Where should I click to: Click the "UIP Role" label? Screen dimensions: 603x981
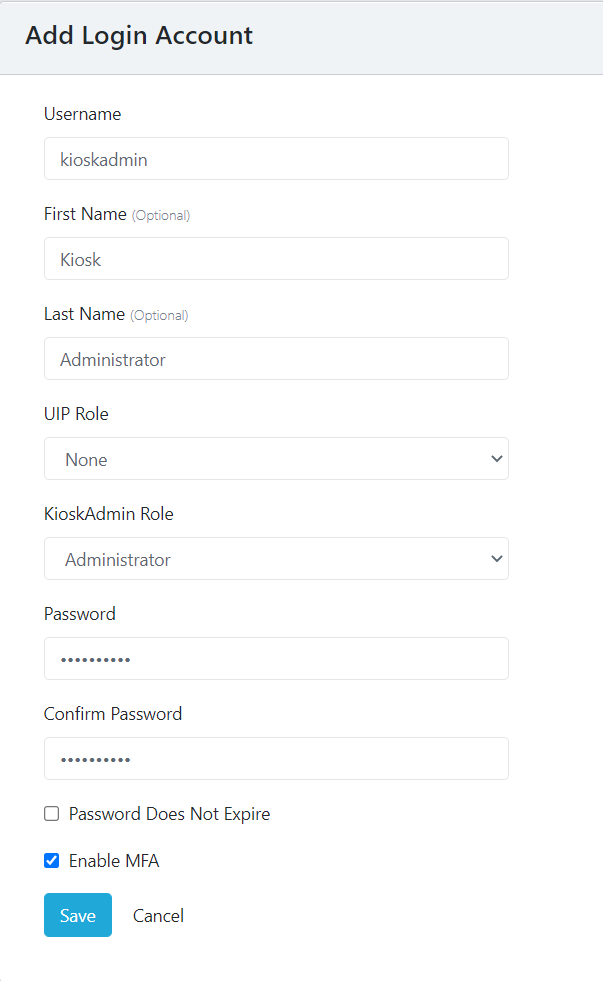click(76, 414)
